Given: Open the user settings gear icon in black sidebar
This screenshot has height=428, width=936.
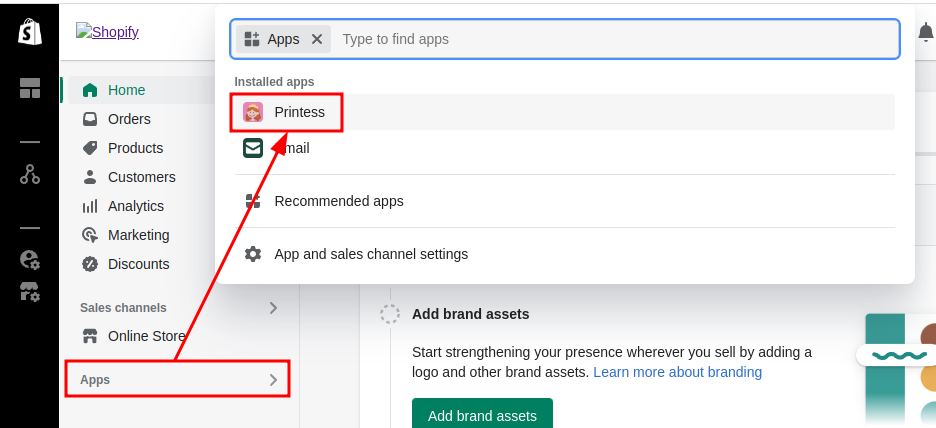Looking at the screenshot, I should 29,260.
